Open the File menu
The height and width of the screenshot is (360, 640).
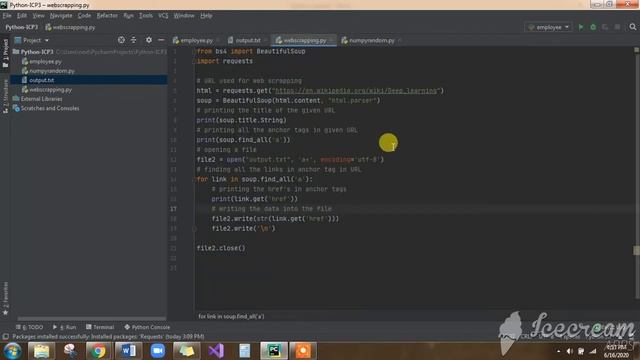pyautogui.click(x=7, y=16)
